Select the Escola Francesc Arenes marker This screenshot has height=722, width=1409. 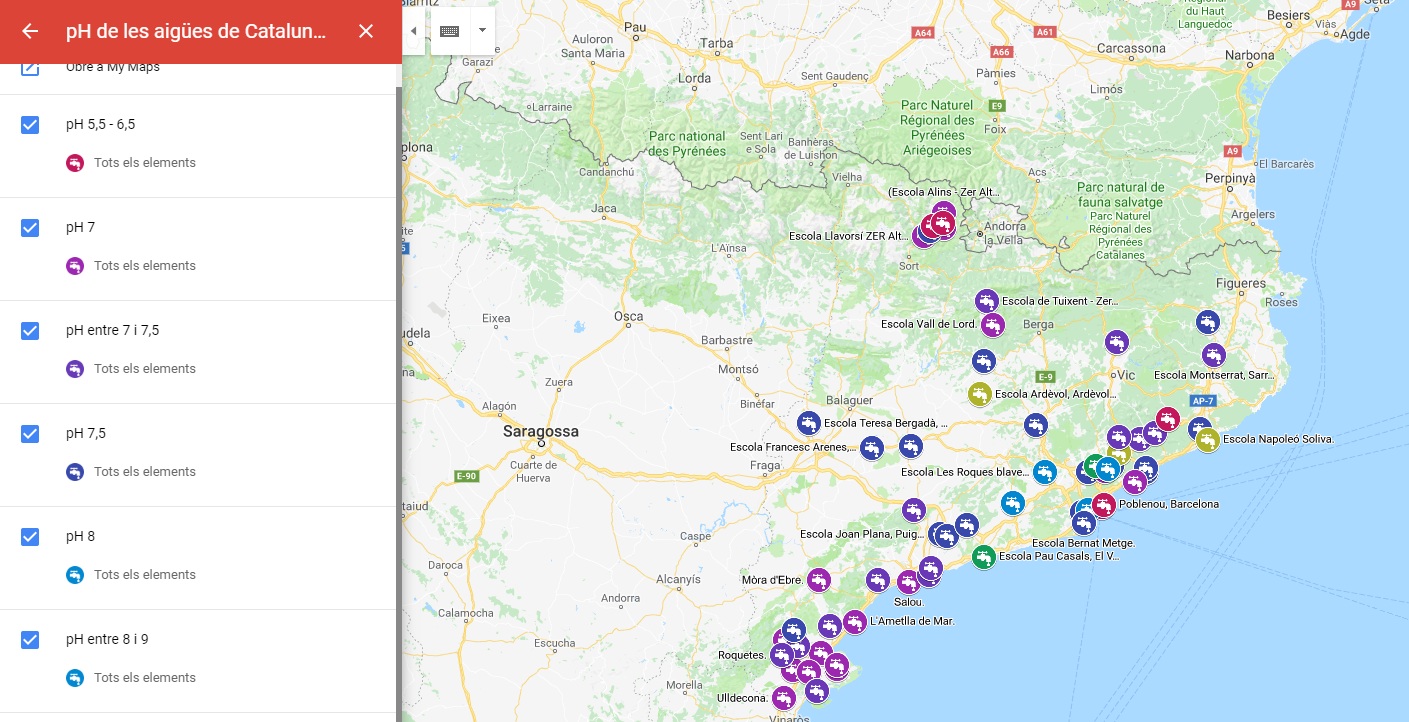872,447
